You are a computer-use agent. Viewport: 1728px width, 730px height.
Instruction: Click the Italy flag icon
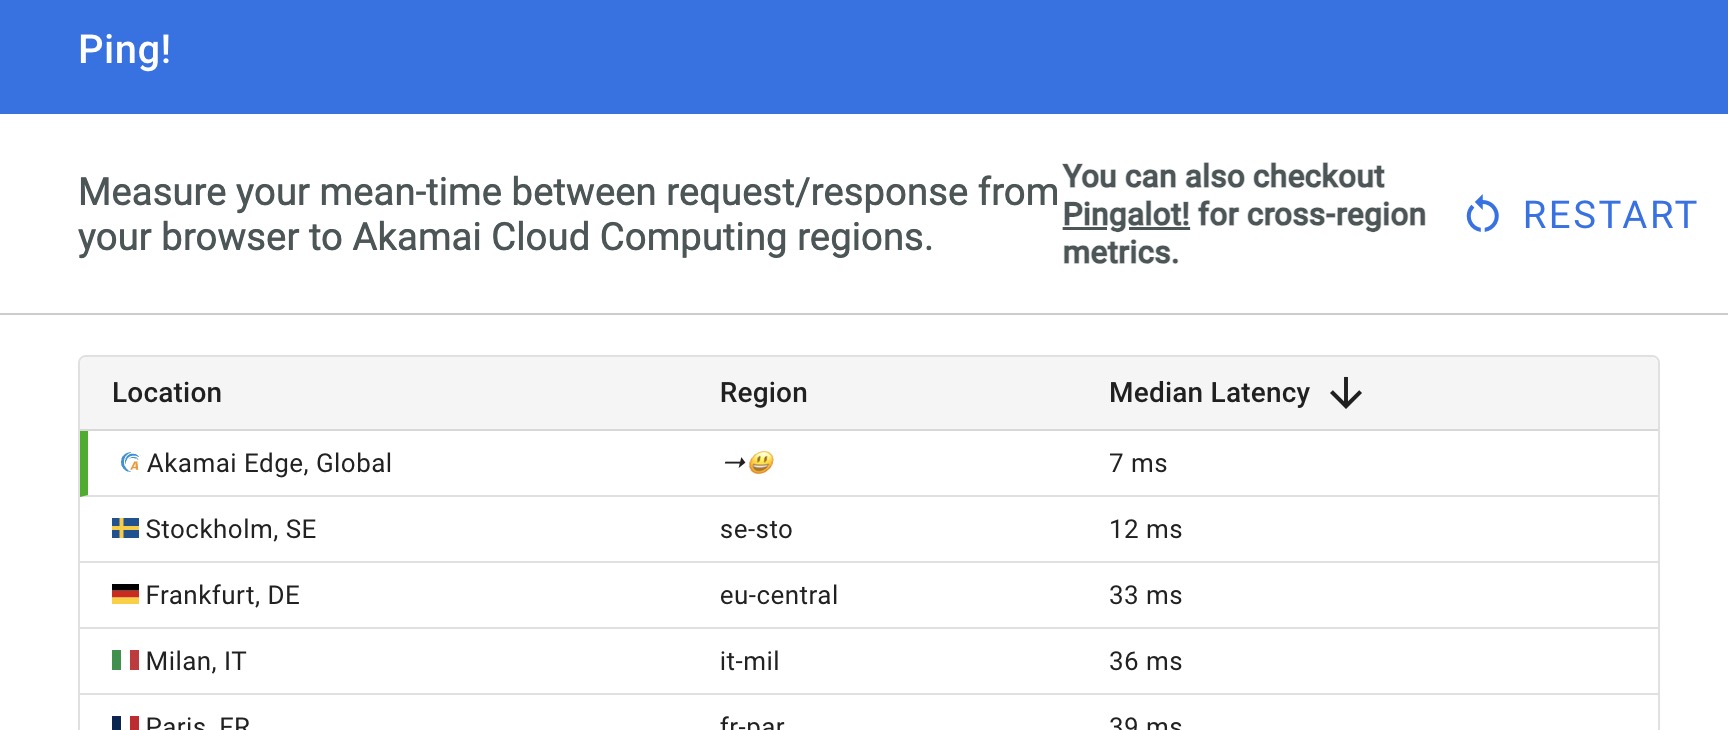[125, 660]
